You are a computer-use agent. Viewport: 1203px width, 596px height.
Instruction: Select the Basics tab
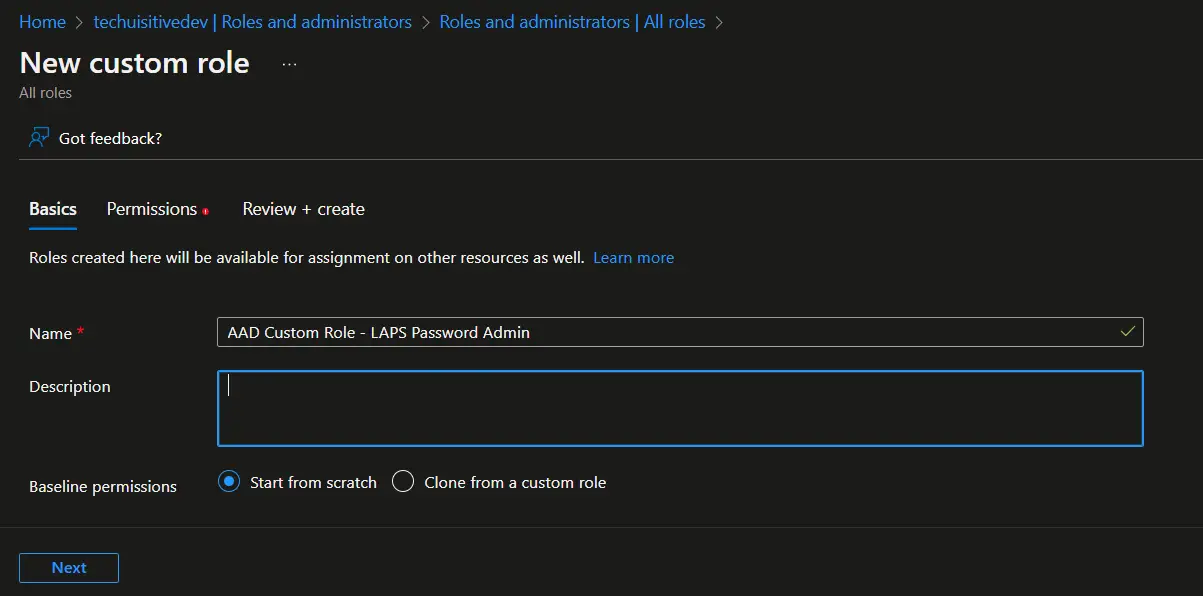click(52, 209)
